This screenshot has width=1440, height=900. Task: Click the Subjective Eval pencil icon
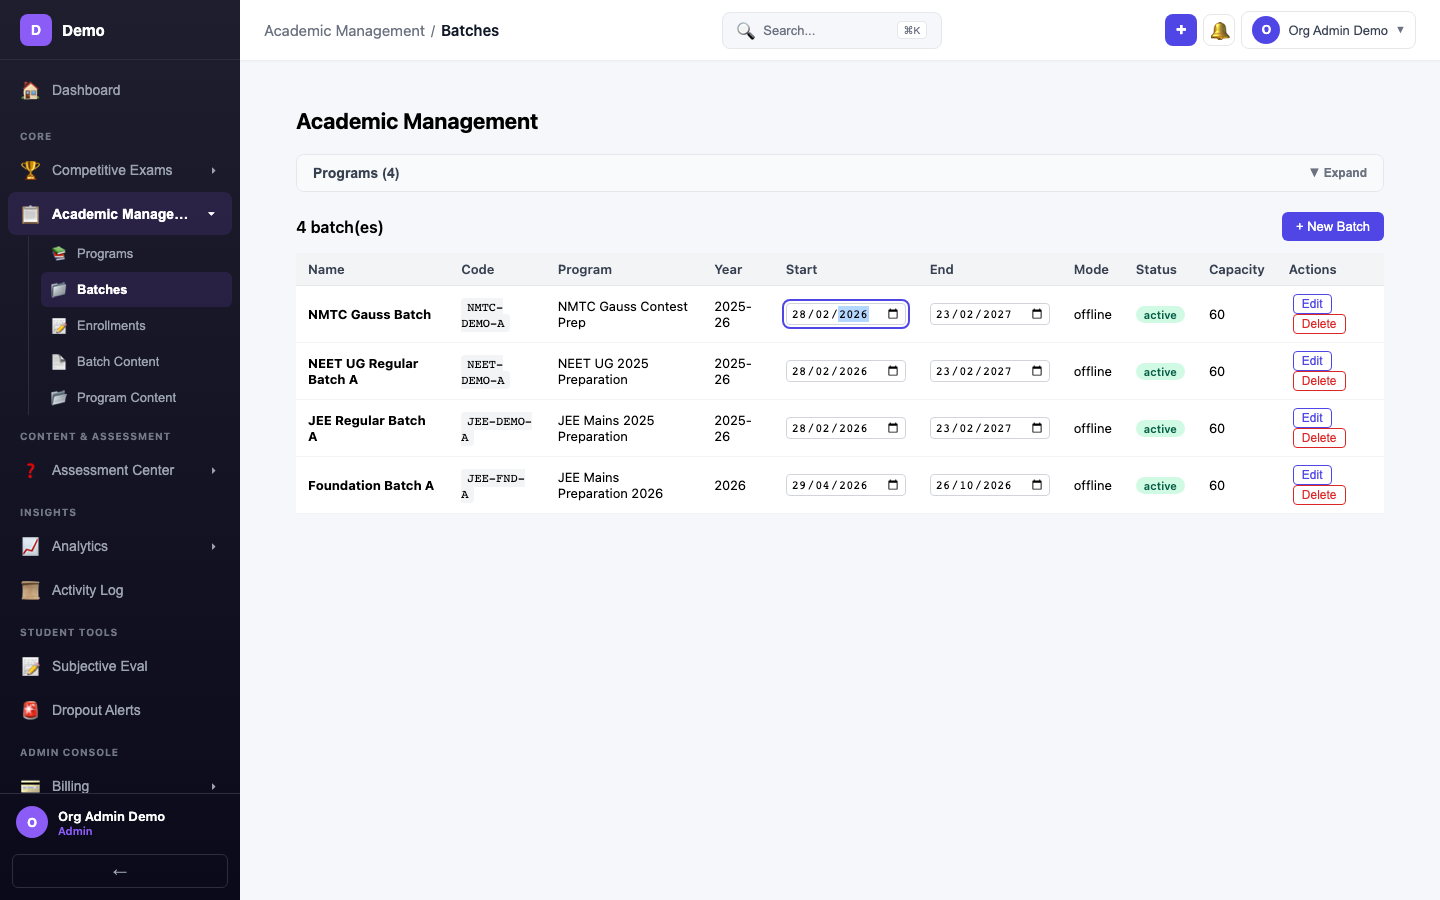click(x=31, y=666)
